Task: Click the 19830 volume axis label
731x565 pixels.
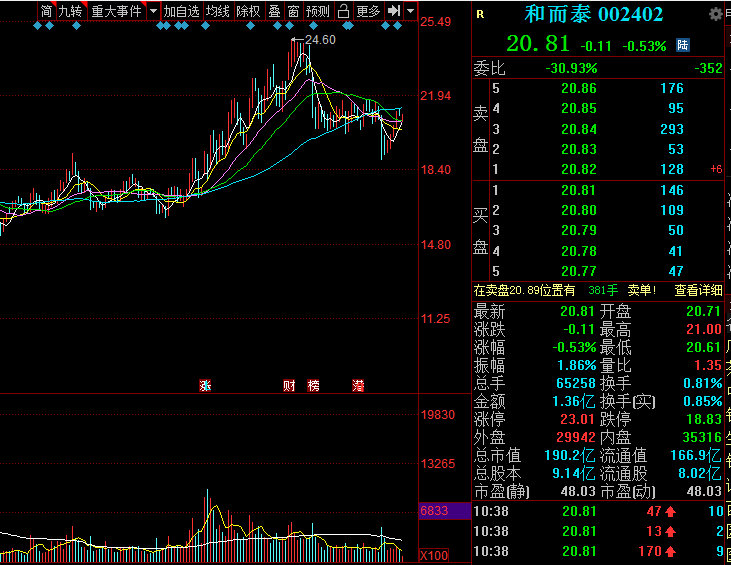Action: (x=437, y=415)
